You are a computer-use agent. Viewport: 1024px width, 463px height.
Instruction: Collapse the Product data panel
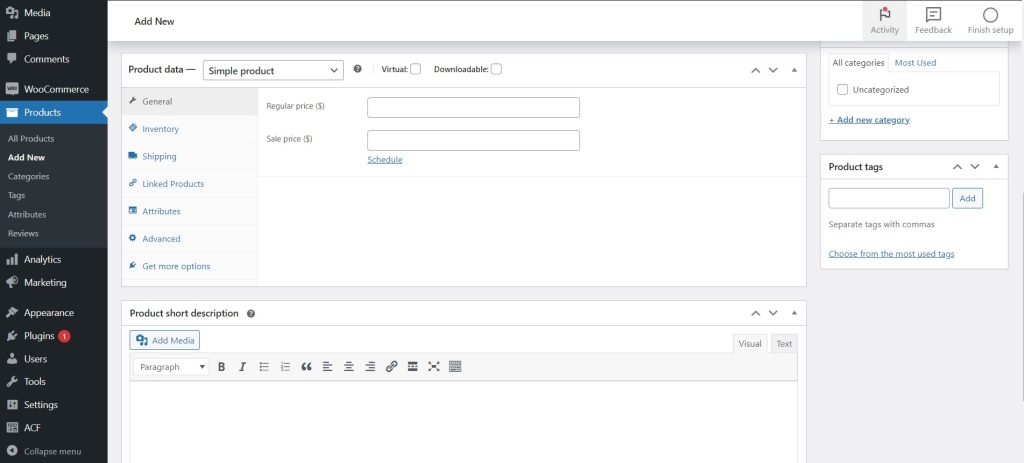(x=794, y=70)
